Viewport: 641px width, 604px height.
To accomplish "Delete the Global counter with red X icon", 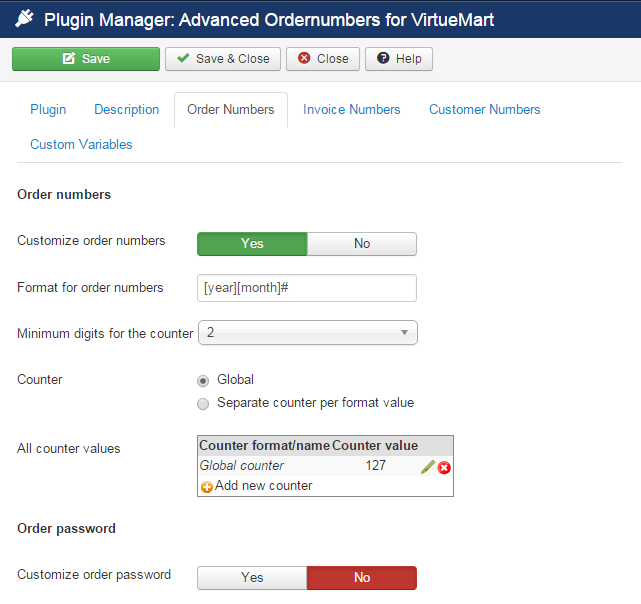I will [x=444, y=467].
